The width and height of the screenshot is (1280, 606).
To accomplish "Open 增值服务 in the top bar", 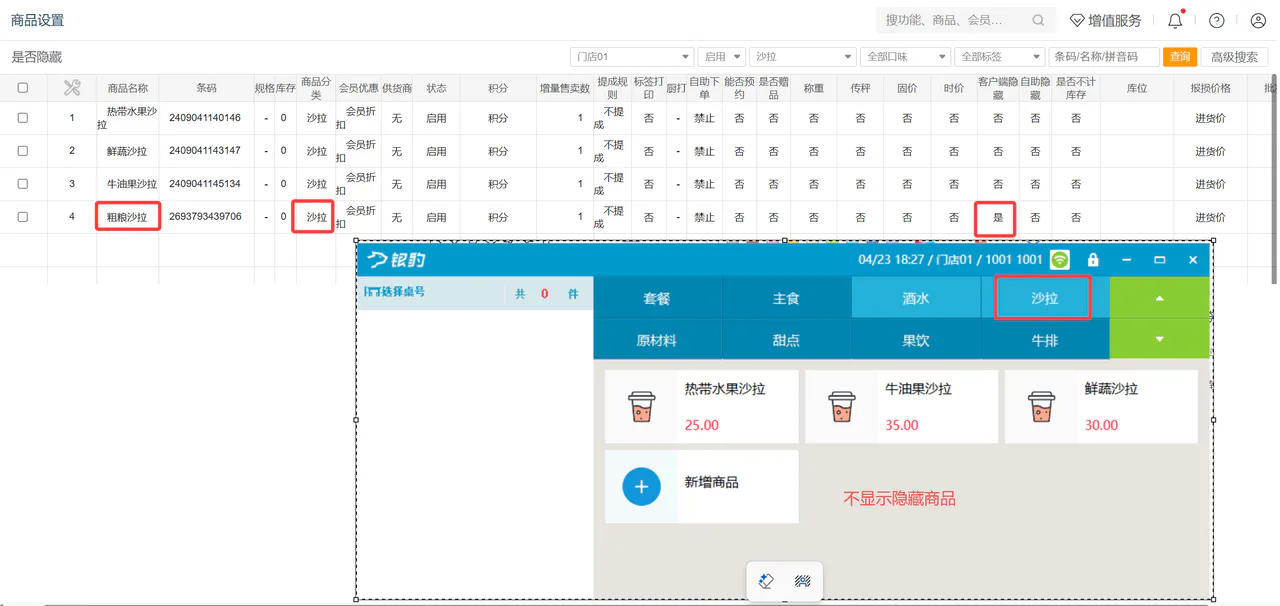I will [1105, 20].
